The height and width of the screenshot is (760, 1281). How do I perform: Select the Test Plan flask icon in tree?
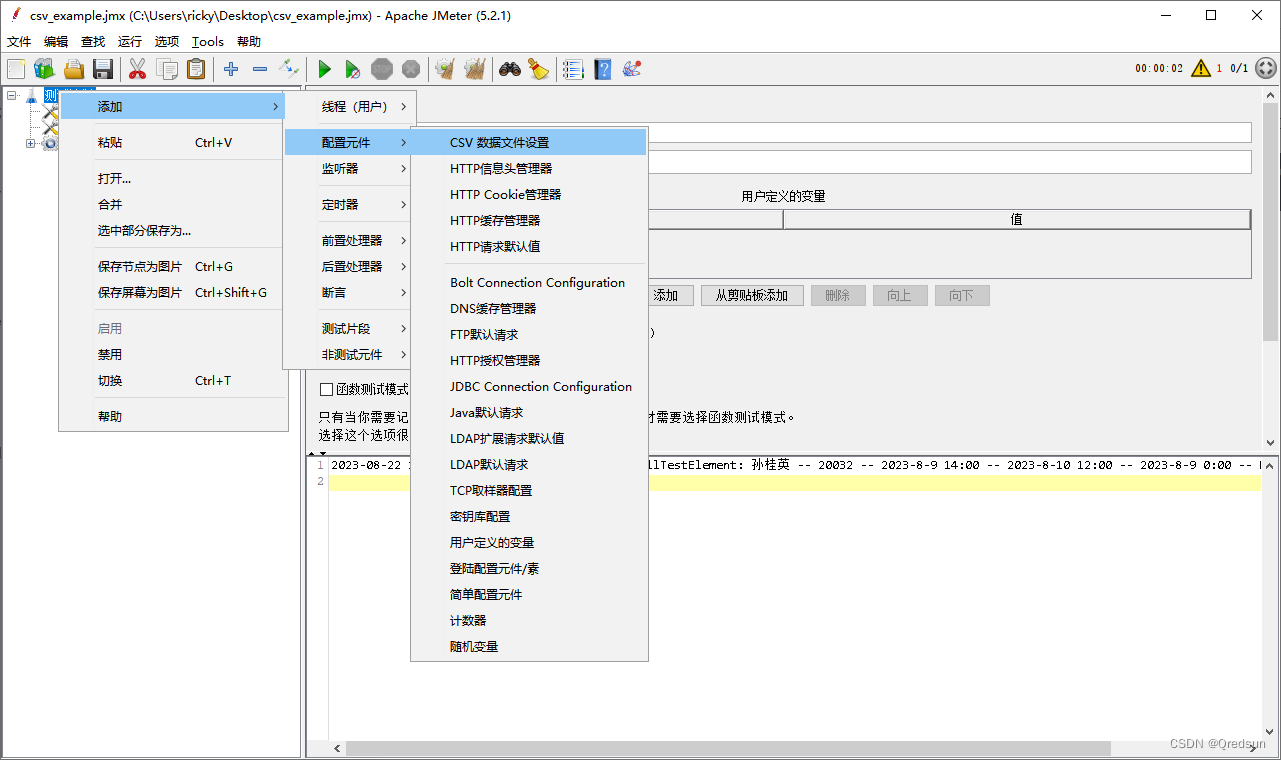pyautogui.click(x=31, y=96)
